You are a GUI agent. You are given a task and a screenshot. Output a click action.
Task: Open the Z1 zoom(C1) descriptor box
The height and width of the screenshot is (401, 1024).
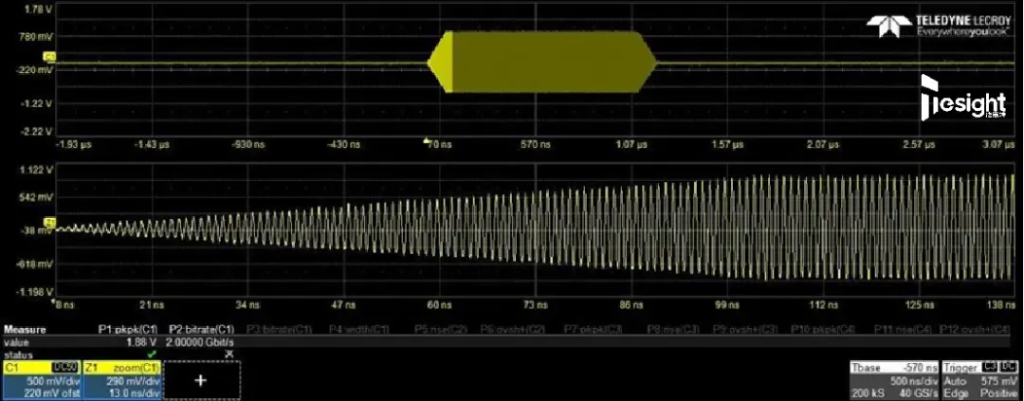pos(121,379)
